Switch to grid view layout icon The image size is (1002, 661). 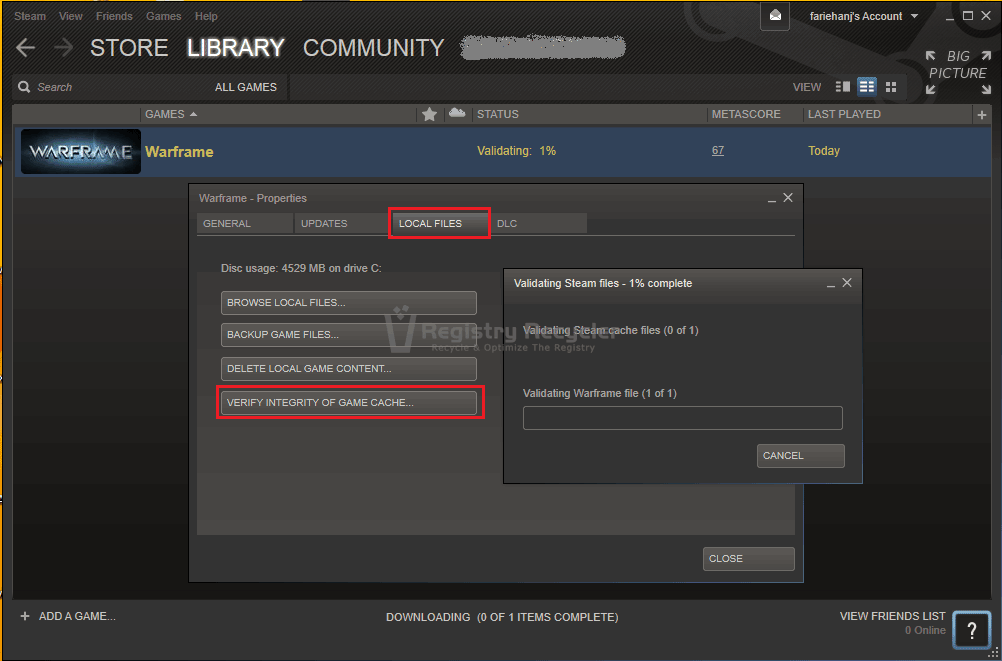point(891,87)
